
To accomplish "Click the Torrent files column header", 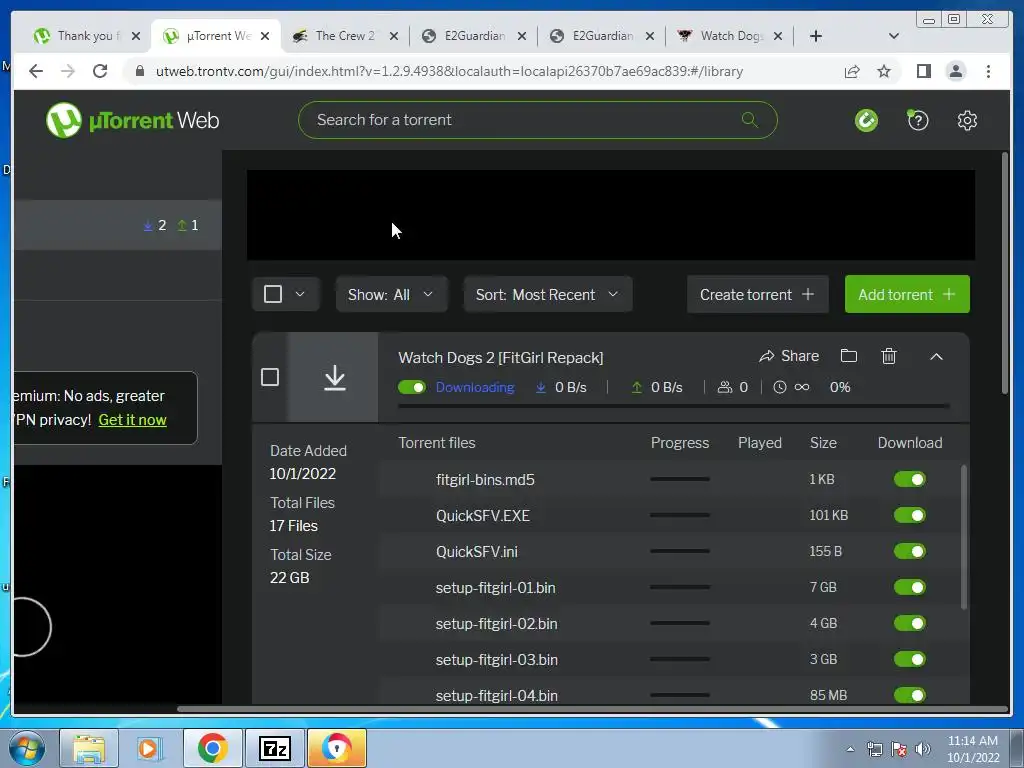I will (x=437, y=443).
